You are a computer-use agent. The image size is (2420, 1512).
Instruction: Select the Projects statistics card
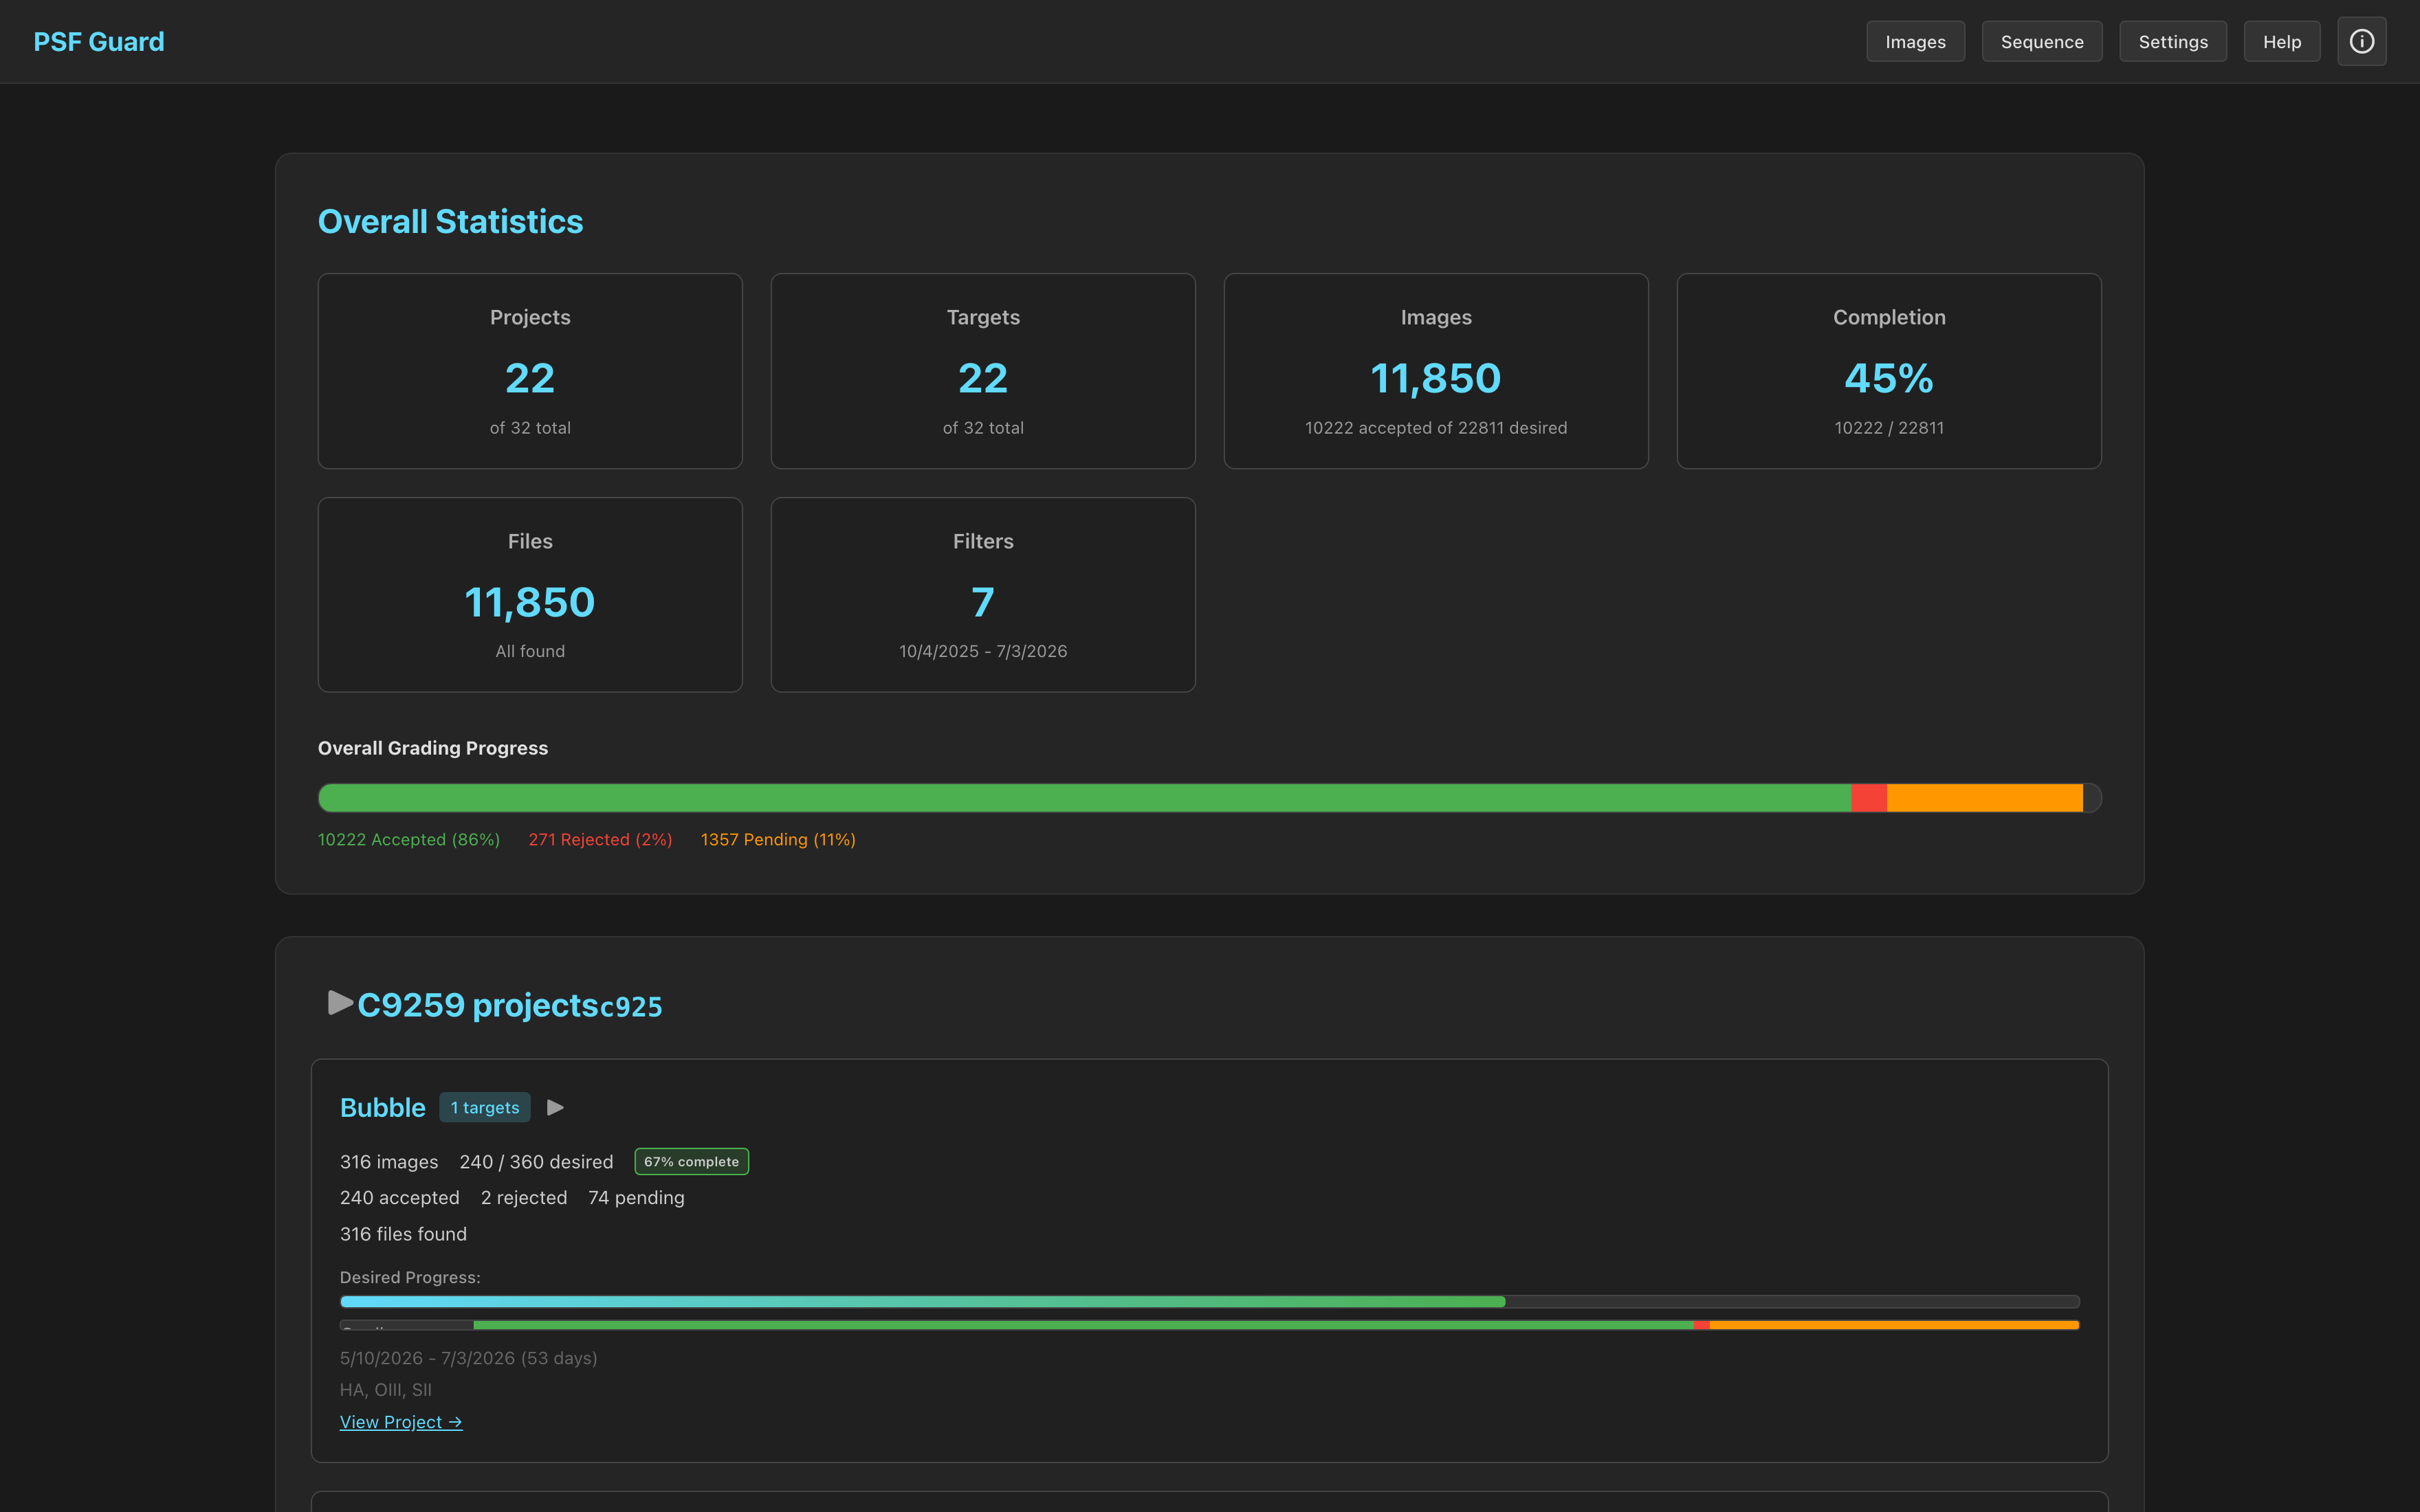[530, 371]
